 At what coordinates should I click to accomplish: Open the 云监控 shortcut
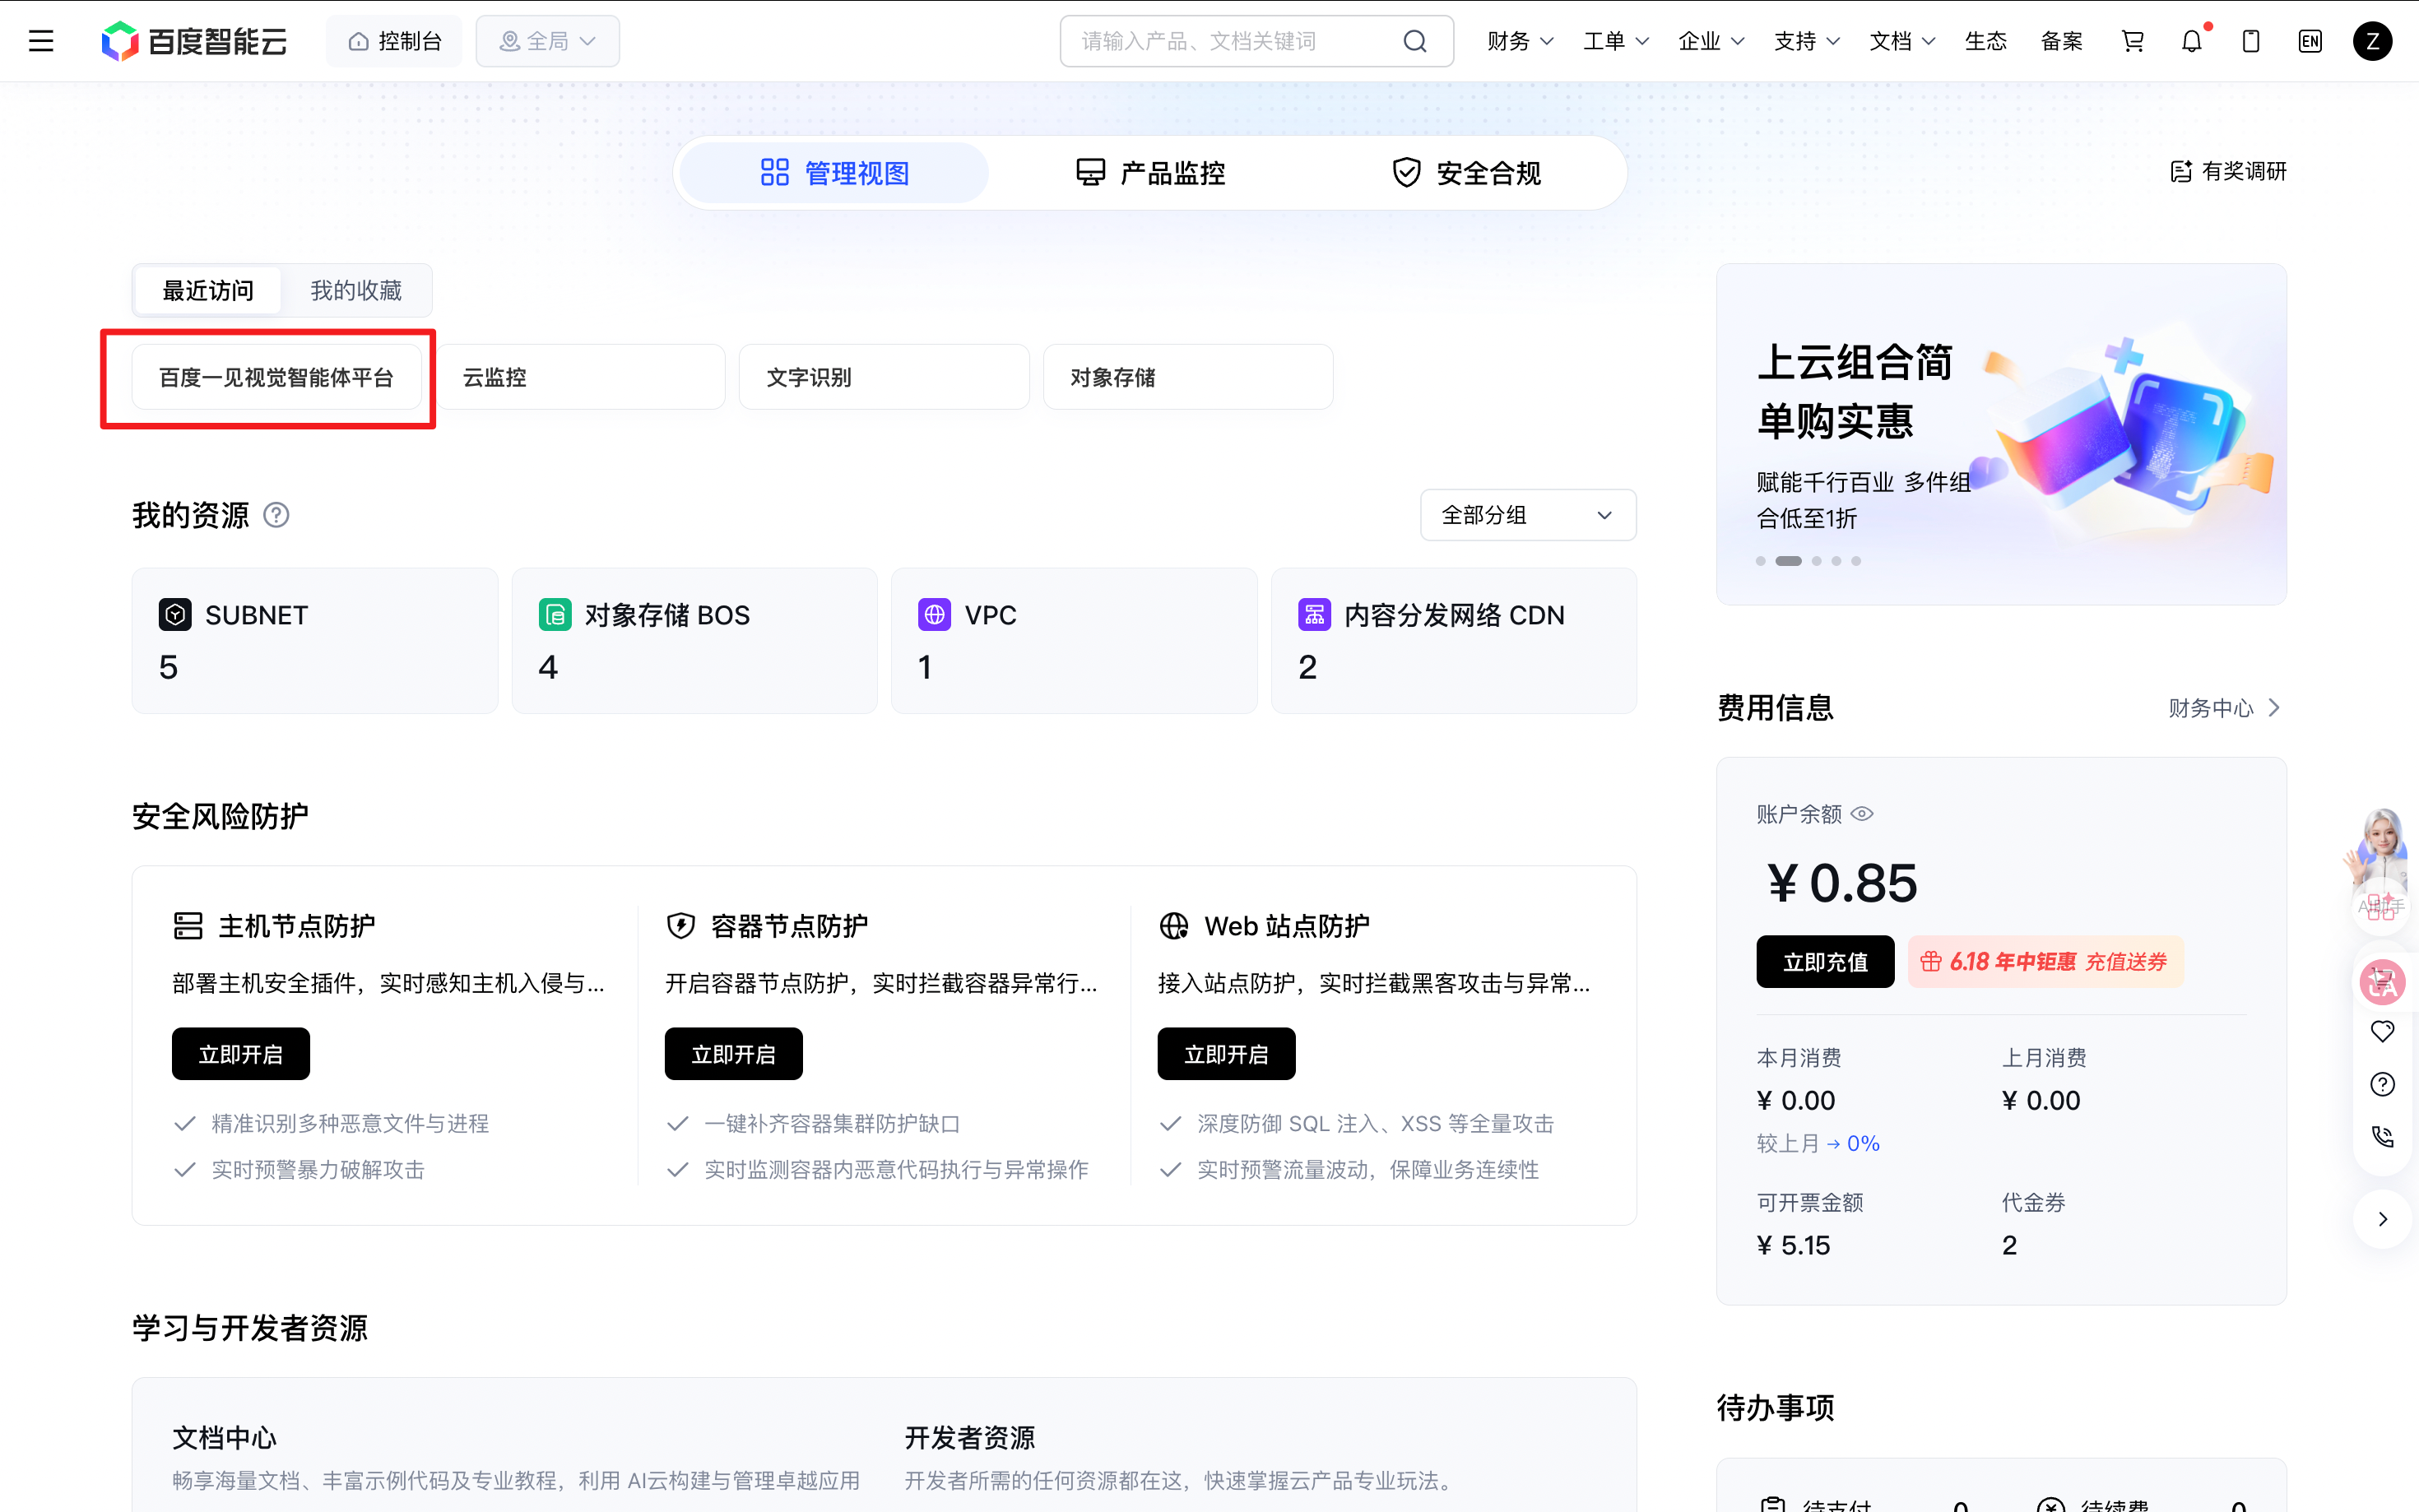pyautogui.click(x=581, y=377)
